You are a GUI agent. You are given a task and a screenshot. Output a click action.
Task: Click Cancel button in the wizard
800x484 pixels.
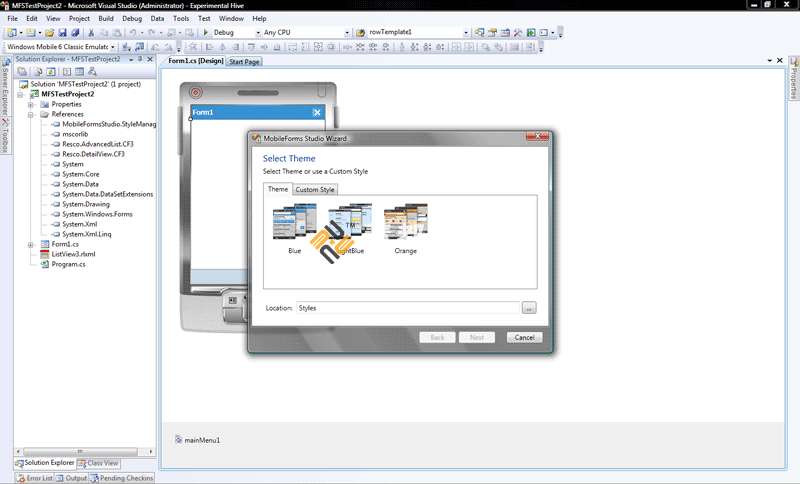click(524, 338)
